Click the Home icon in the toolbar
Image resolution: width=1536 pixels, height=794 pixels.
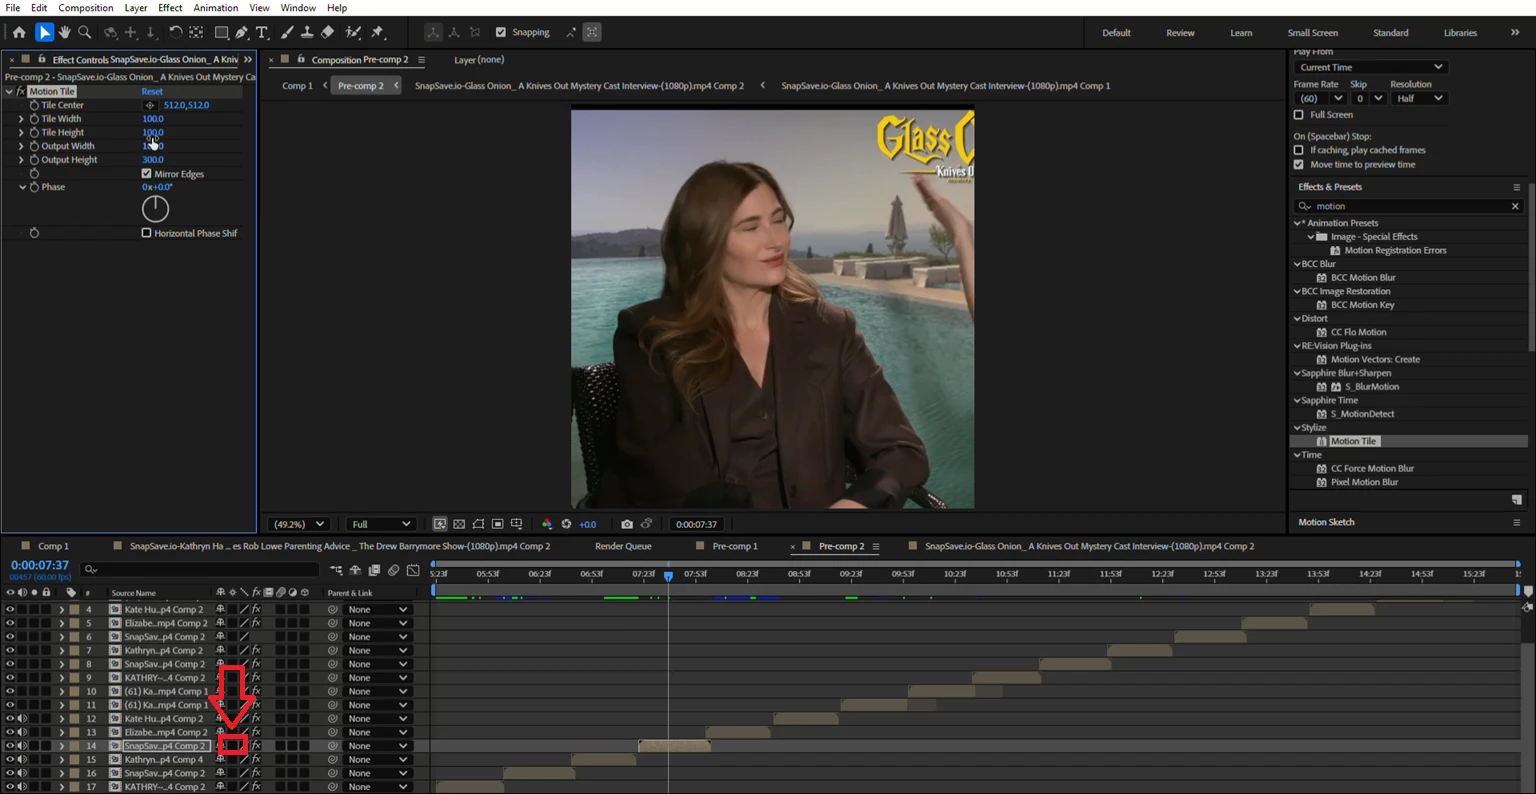19,32
